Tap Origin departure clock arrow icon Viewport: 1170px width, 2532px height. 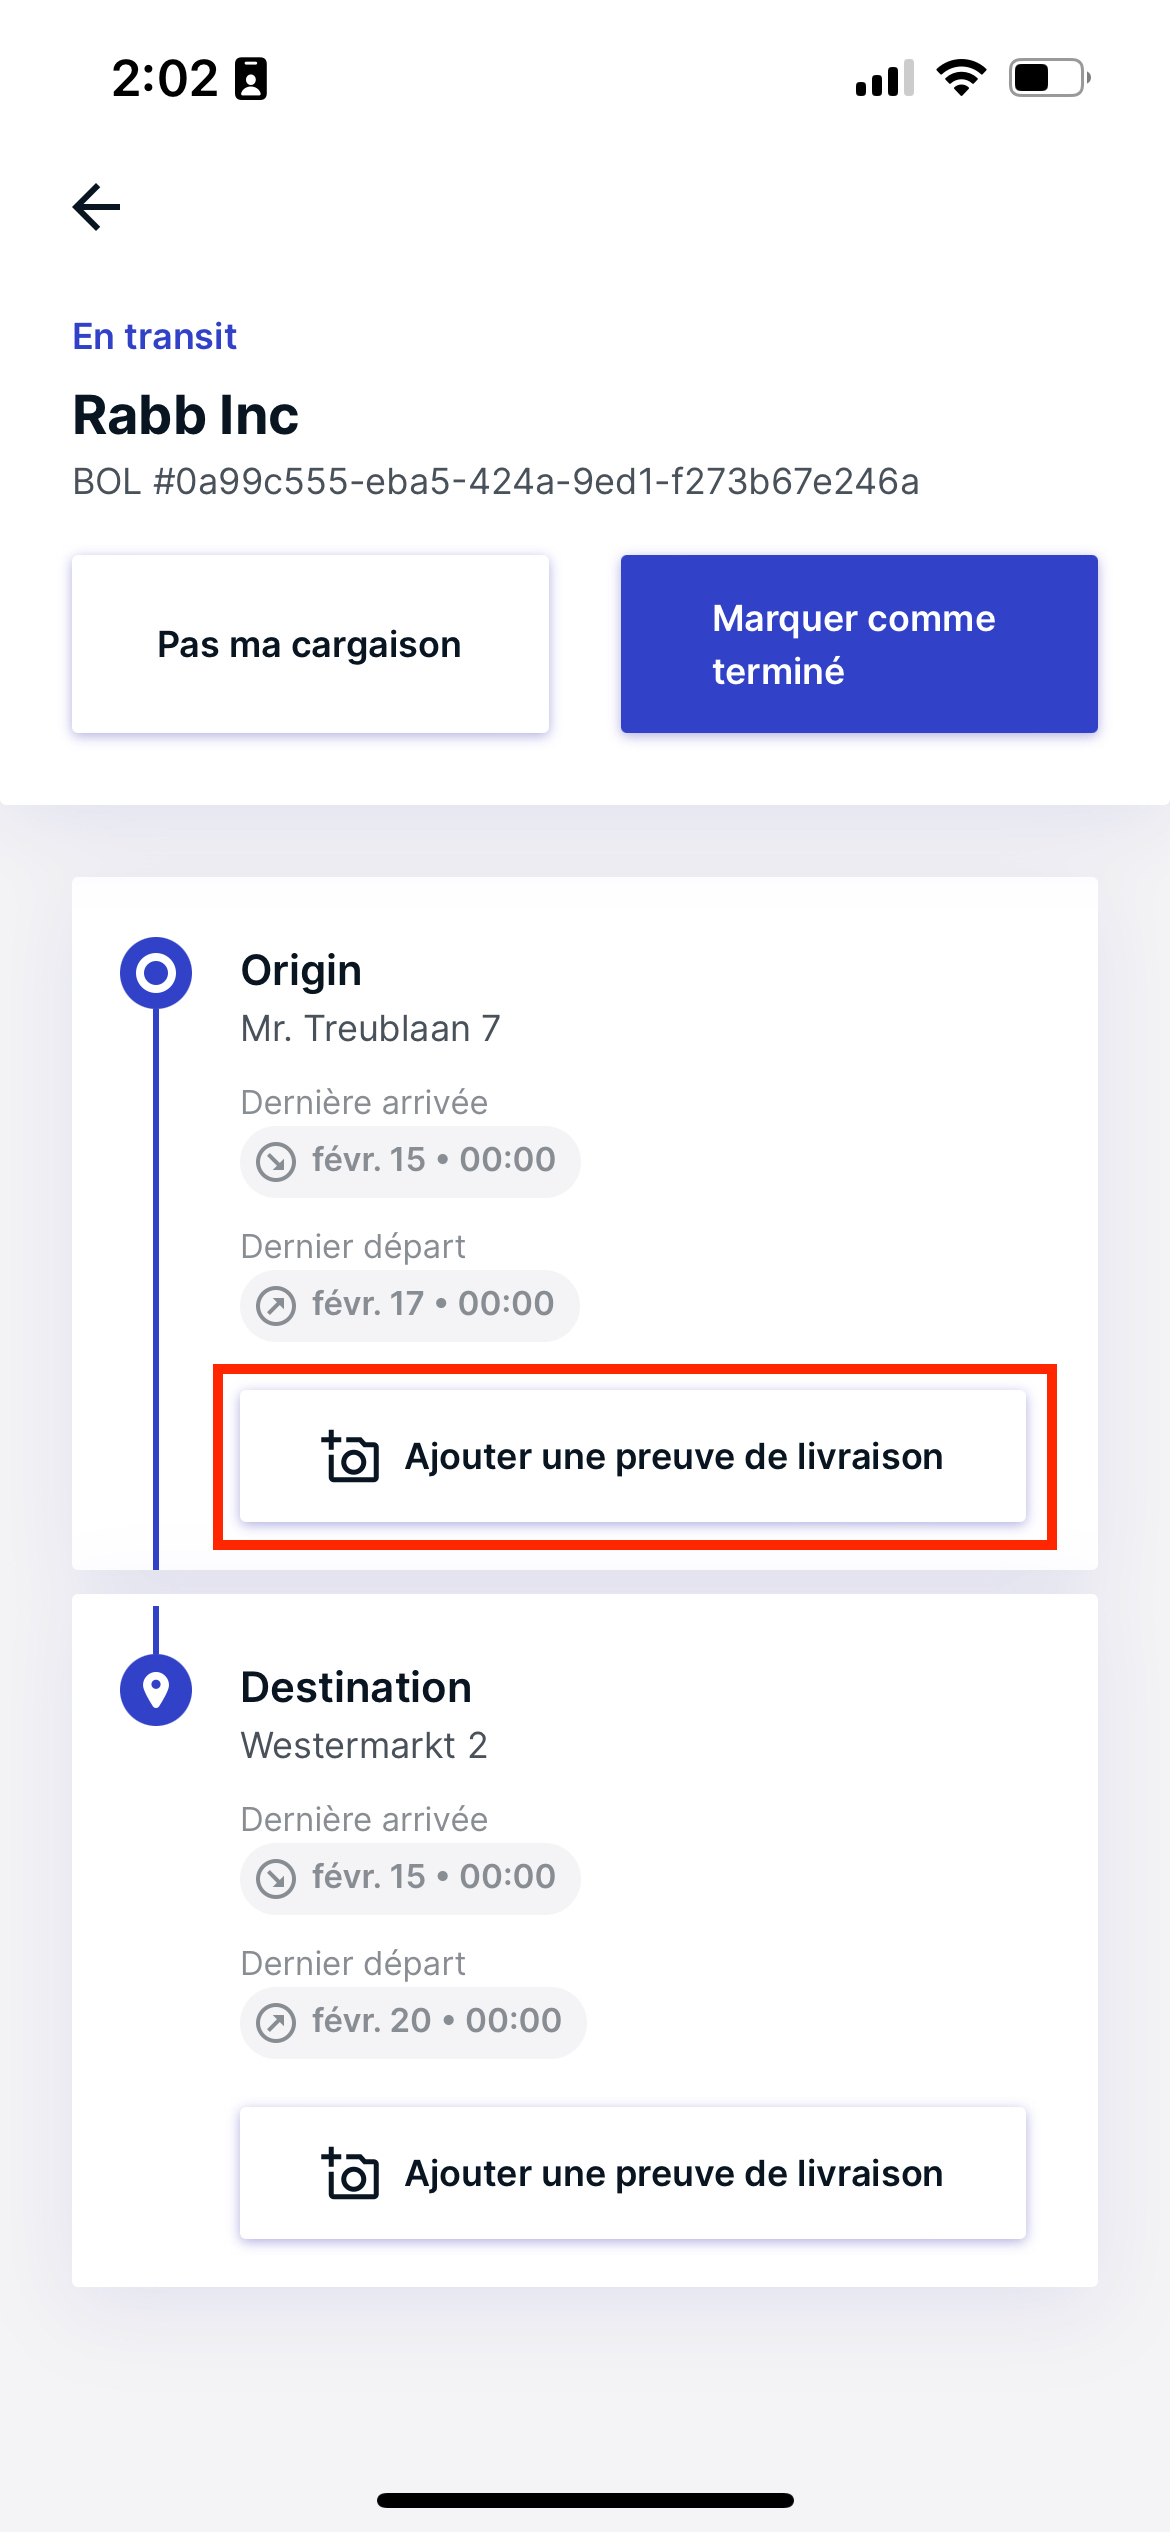click(276, 1305)
